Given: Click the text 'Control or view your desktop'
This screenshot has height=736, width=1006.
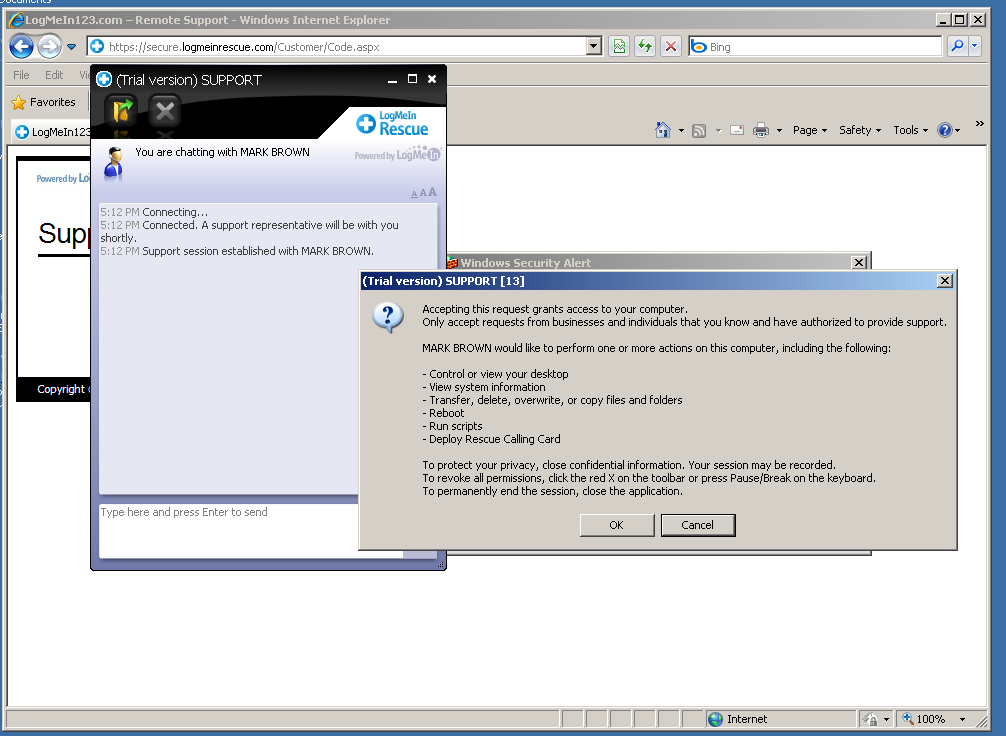Looking at the screenshot, I should click(x=499, y=374).
